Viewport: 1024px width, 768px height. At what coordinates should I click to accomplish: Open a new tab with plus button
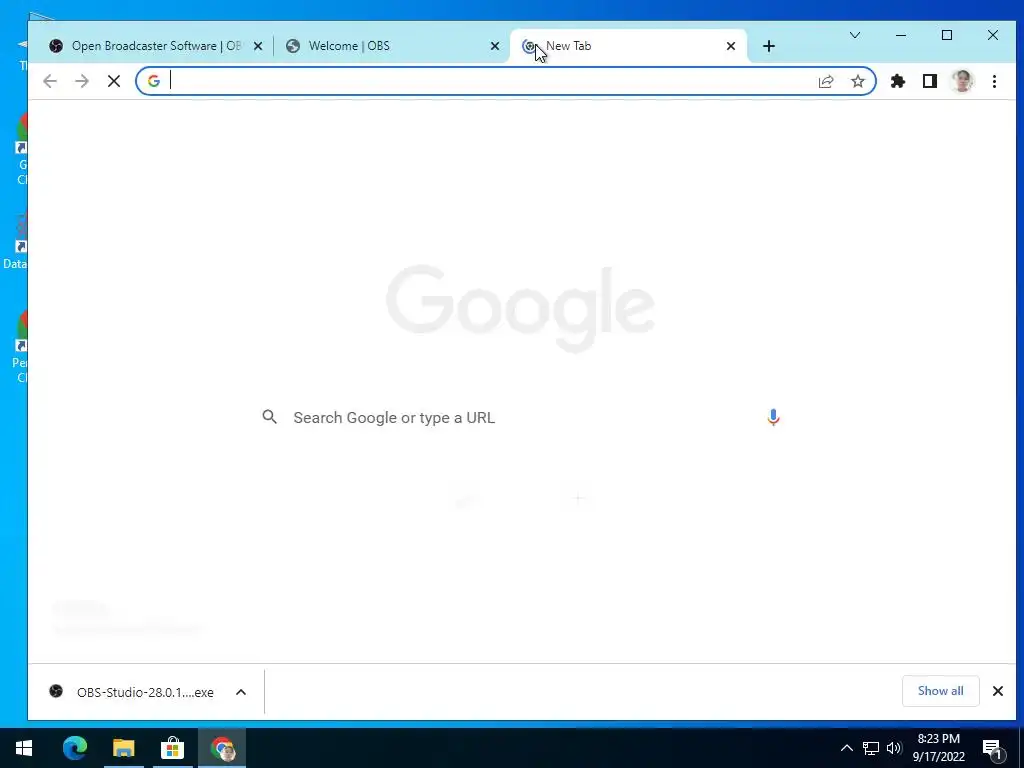tap(769, 46)
